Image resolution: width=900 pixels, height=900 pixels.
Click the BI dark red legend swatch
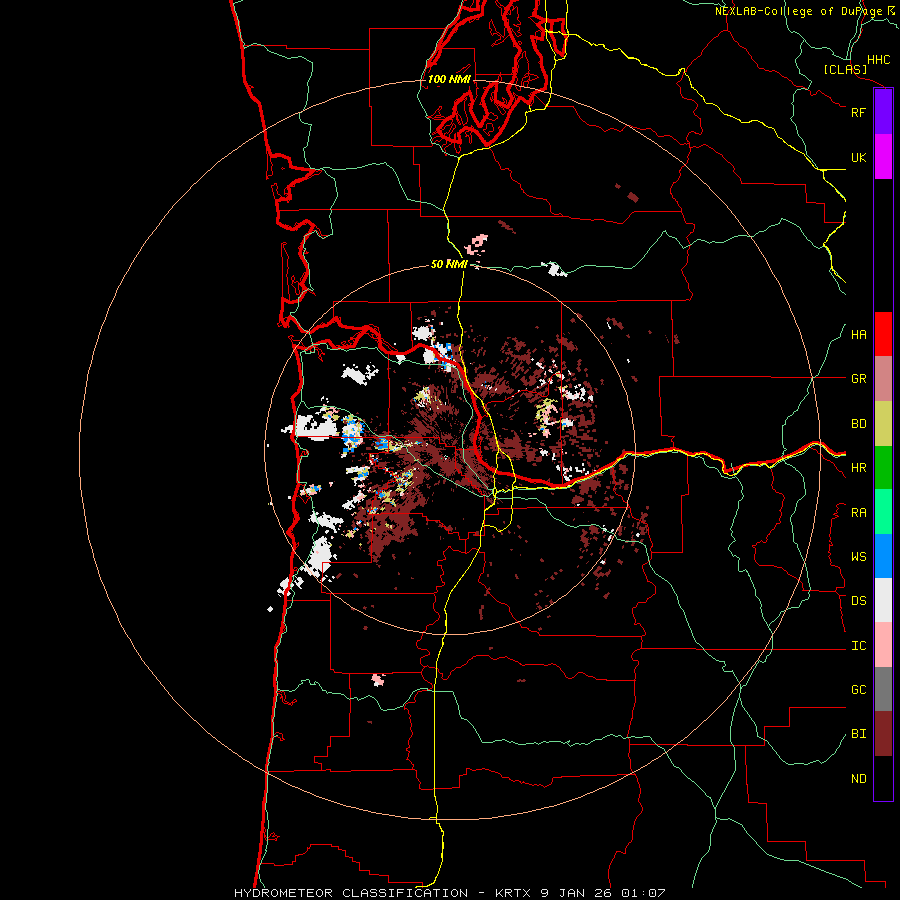(x=883, y=734)
